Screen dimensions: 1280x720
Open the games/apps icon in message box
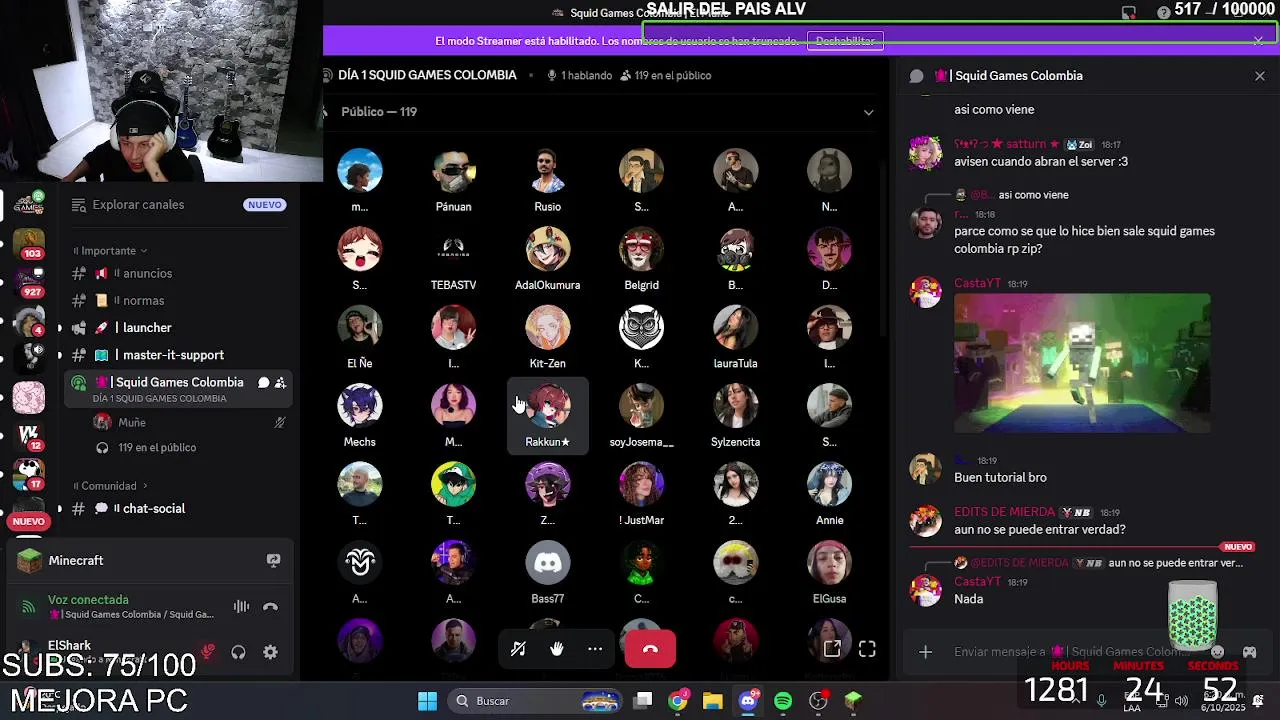point(1249,652)
